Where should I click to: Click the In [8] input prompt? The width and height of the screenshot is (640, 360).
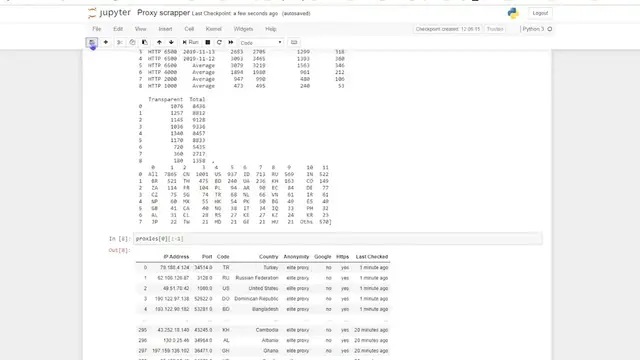click(x=120, y=239)
